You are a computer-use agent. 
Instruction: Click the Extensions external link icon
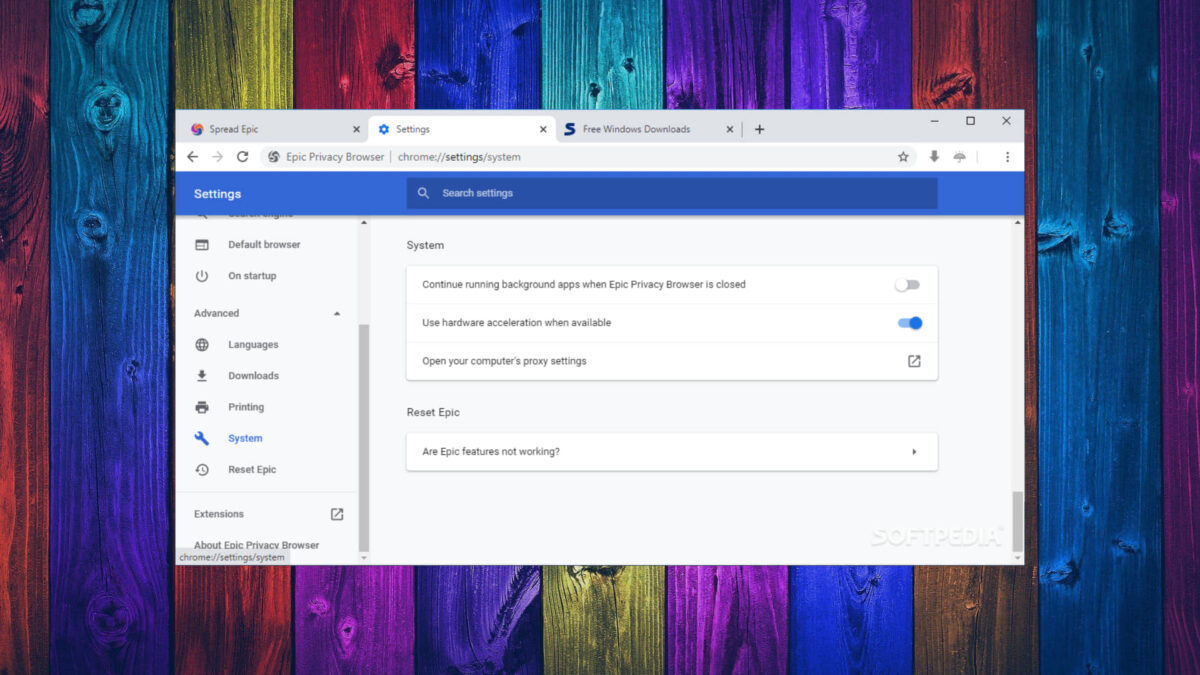click(337, 514)
